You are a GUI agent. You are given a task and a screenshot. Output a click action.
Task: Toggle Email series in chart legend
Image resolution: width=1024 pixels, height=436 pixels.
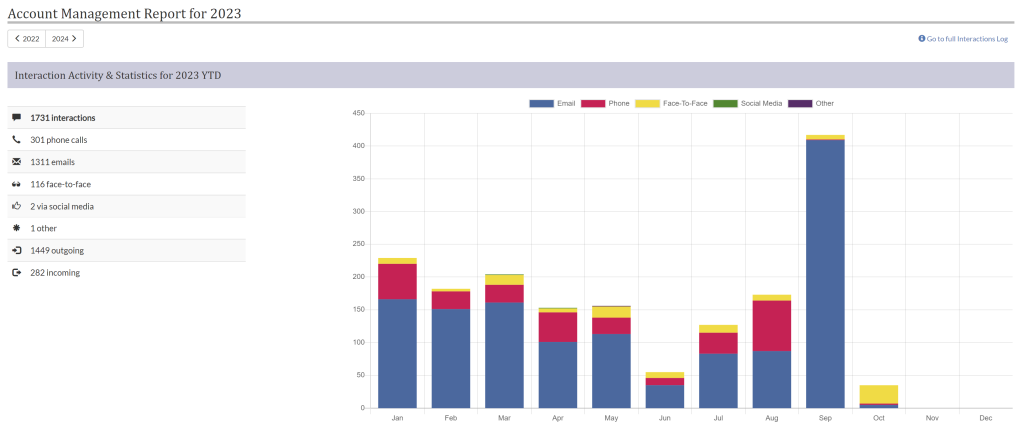pyautogui.click(x=554, y=103)
